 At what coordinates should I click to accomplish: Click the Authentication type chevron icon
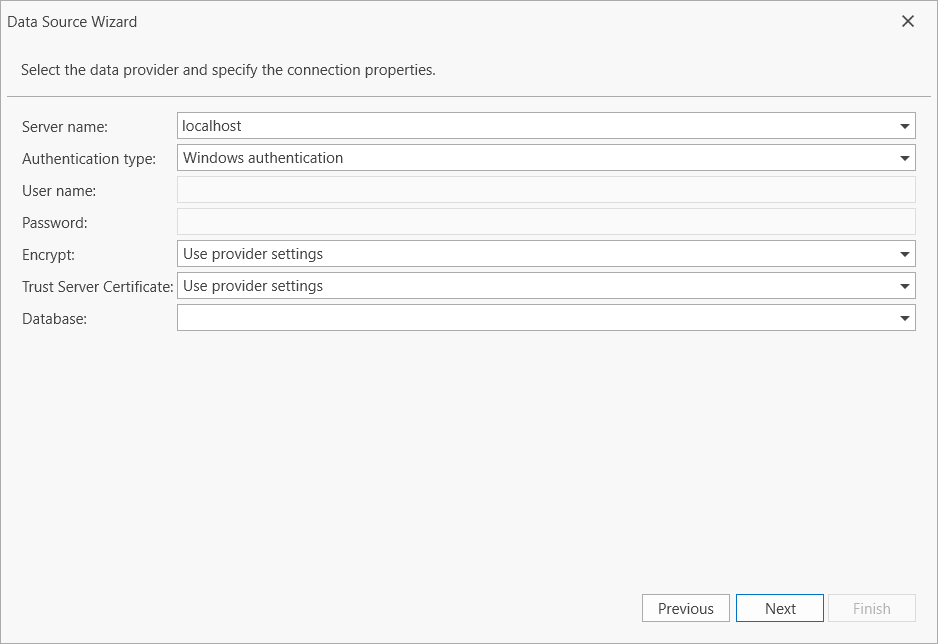(906, 157)
